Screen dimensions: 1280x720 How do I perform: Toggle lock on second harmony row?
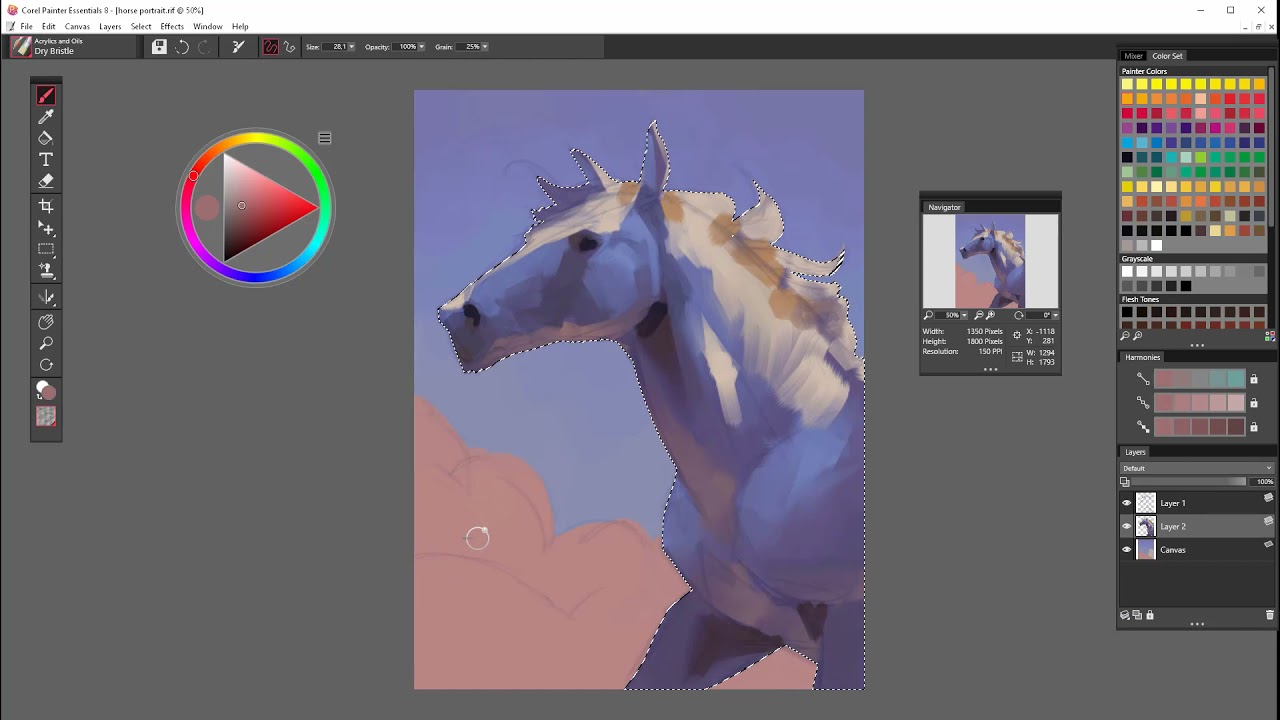pos(1254,403)
